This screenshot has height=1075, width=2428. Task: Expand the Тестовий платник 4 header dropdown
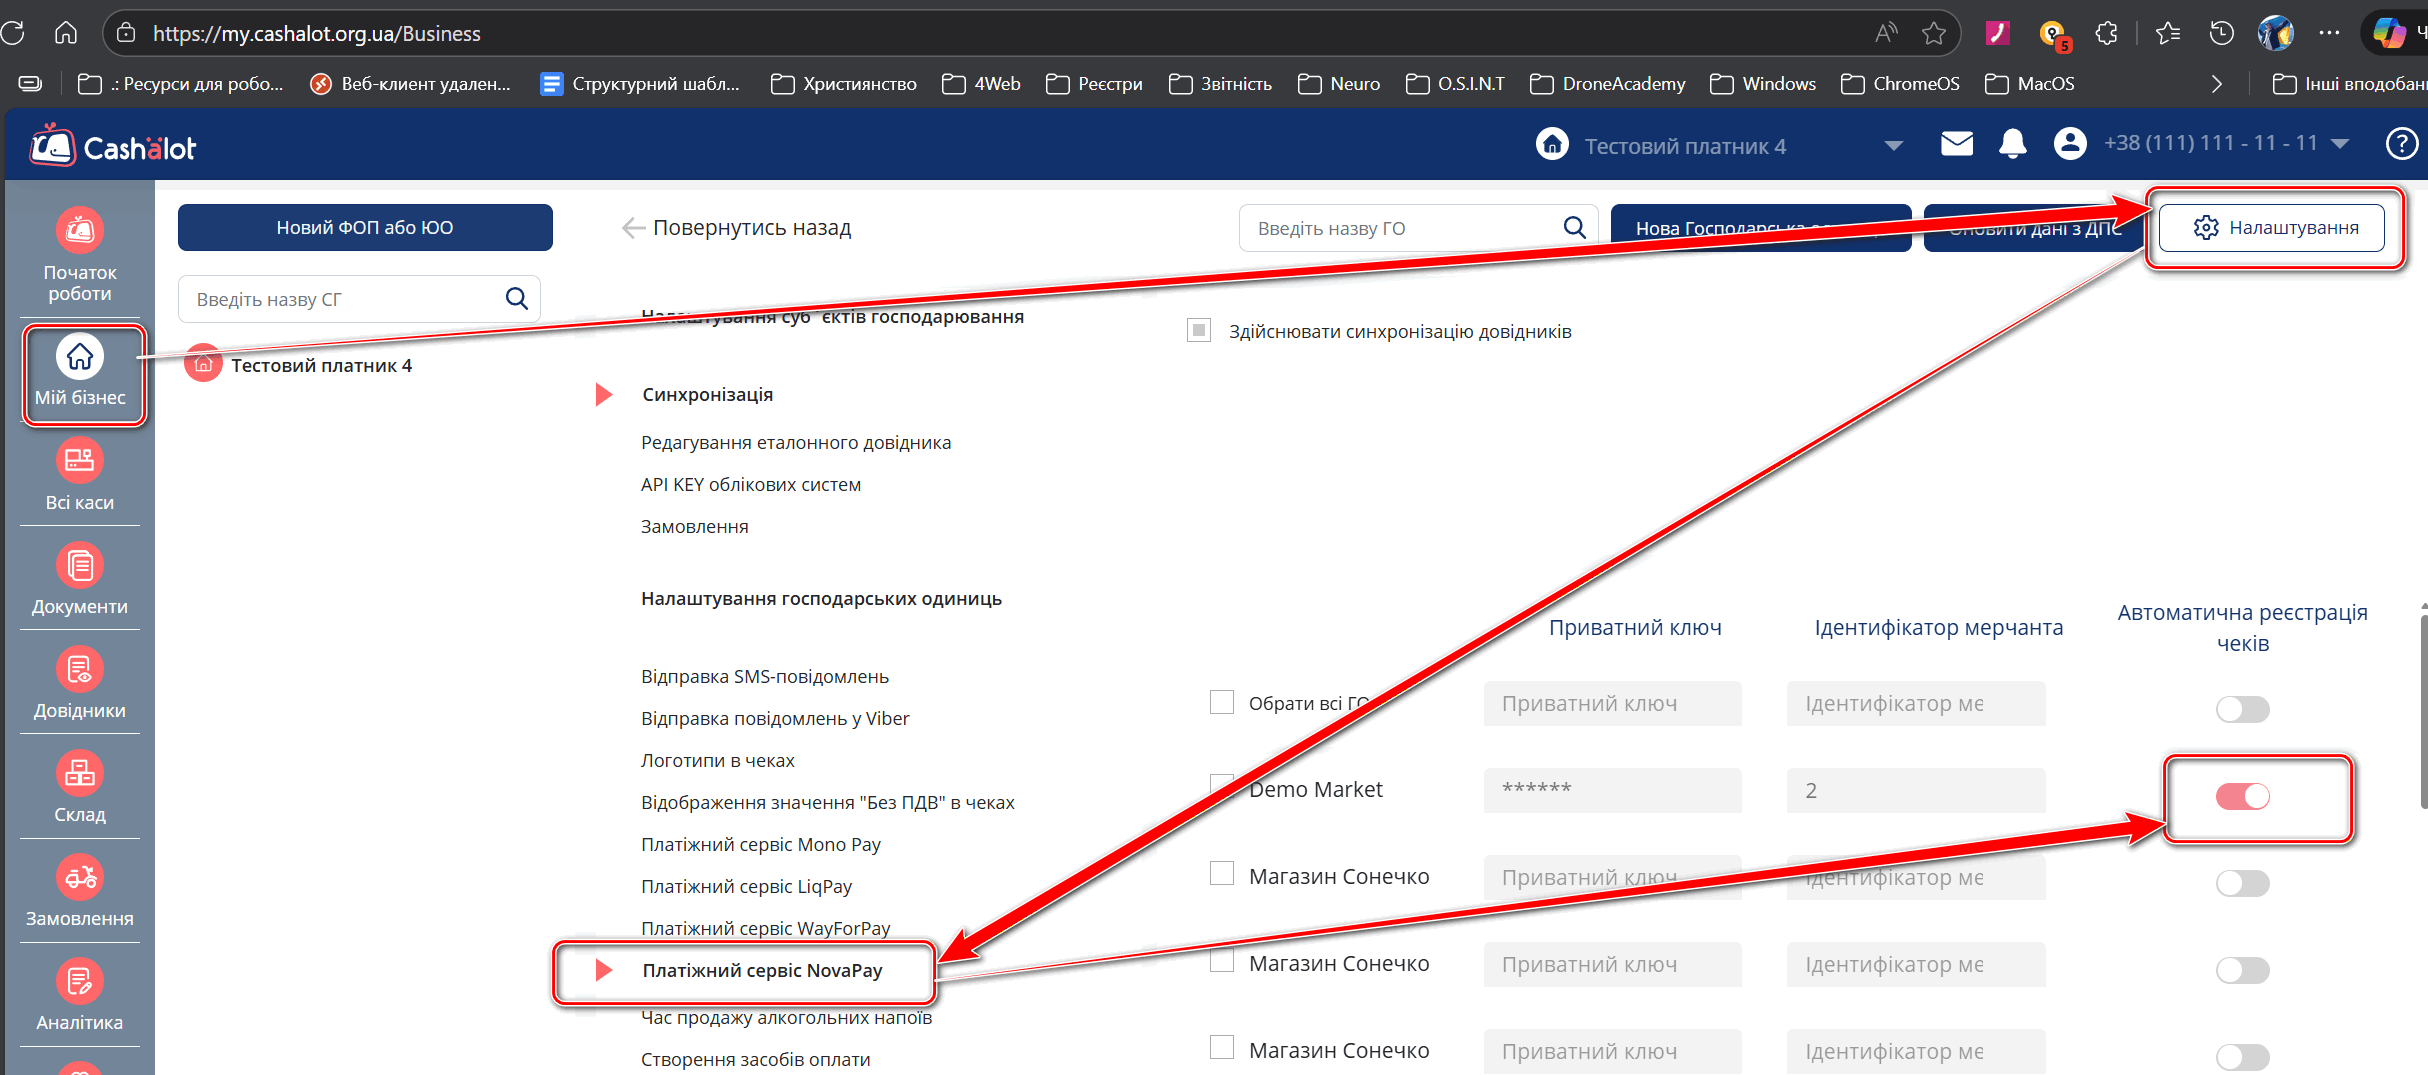(1893, 146)
